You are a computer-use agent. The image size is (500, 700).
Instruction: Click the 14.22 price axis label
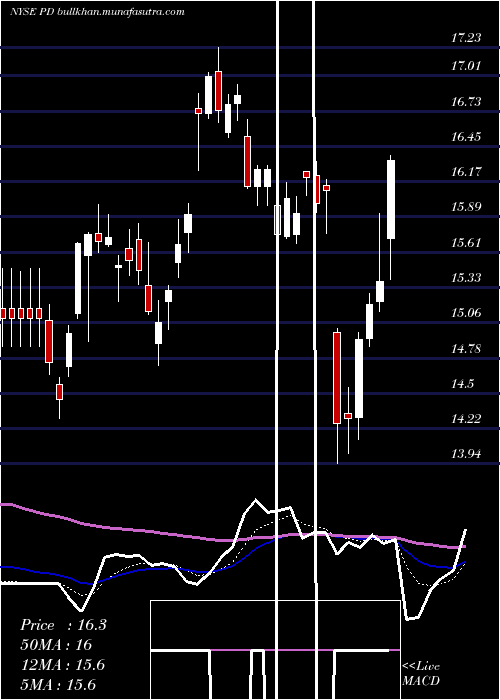click(466, 418)
